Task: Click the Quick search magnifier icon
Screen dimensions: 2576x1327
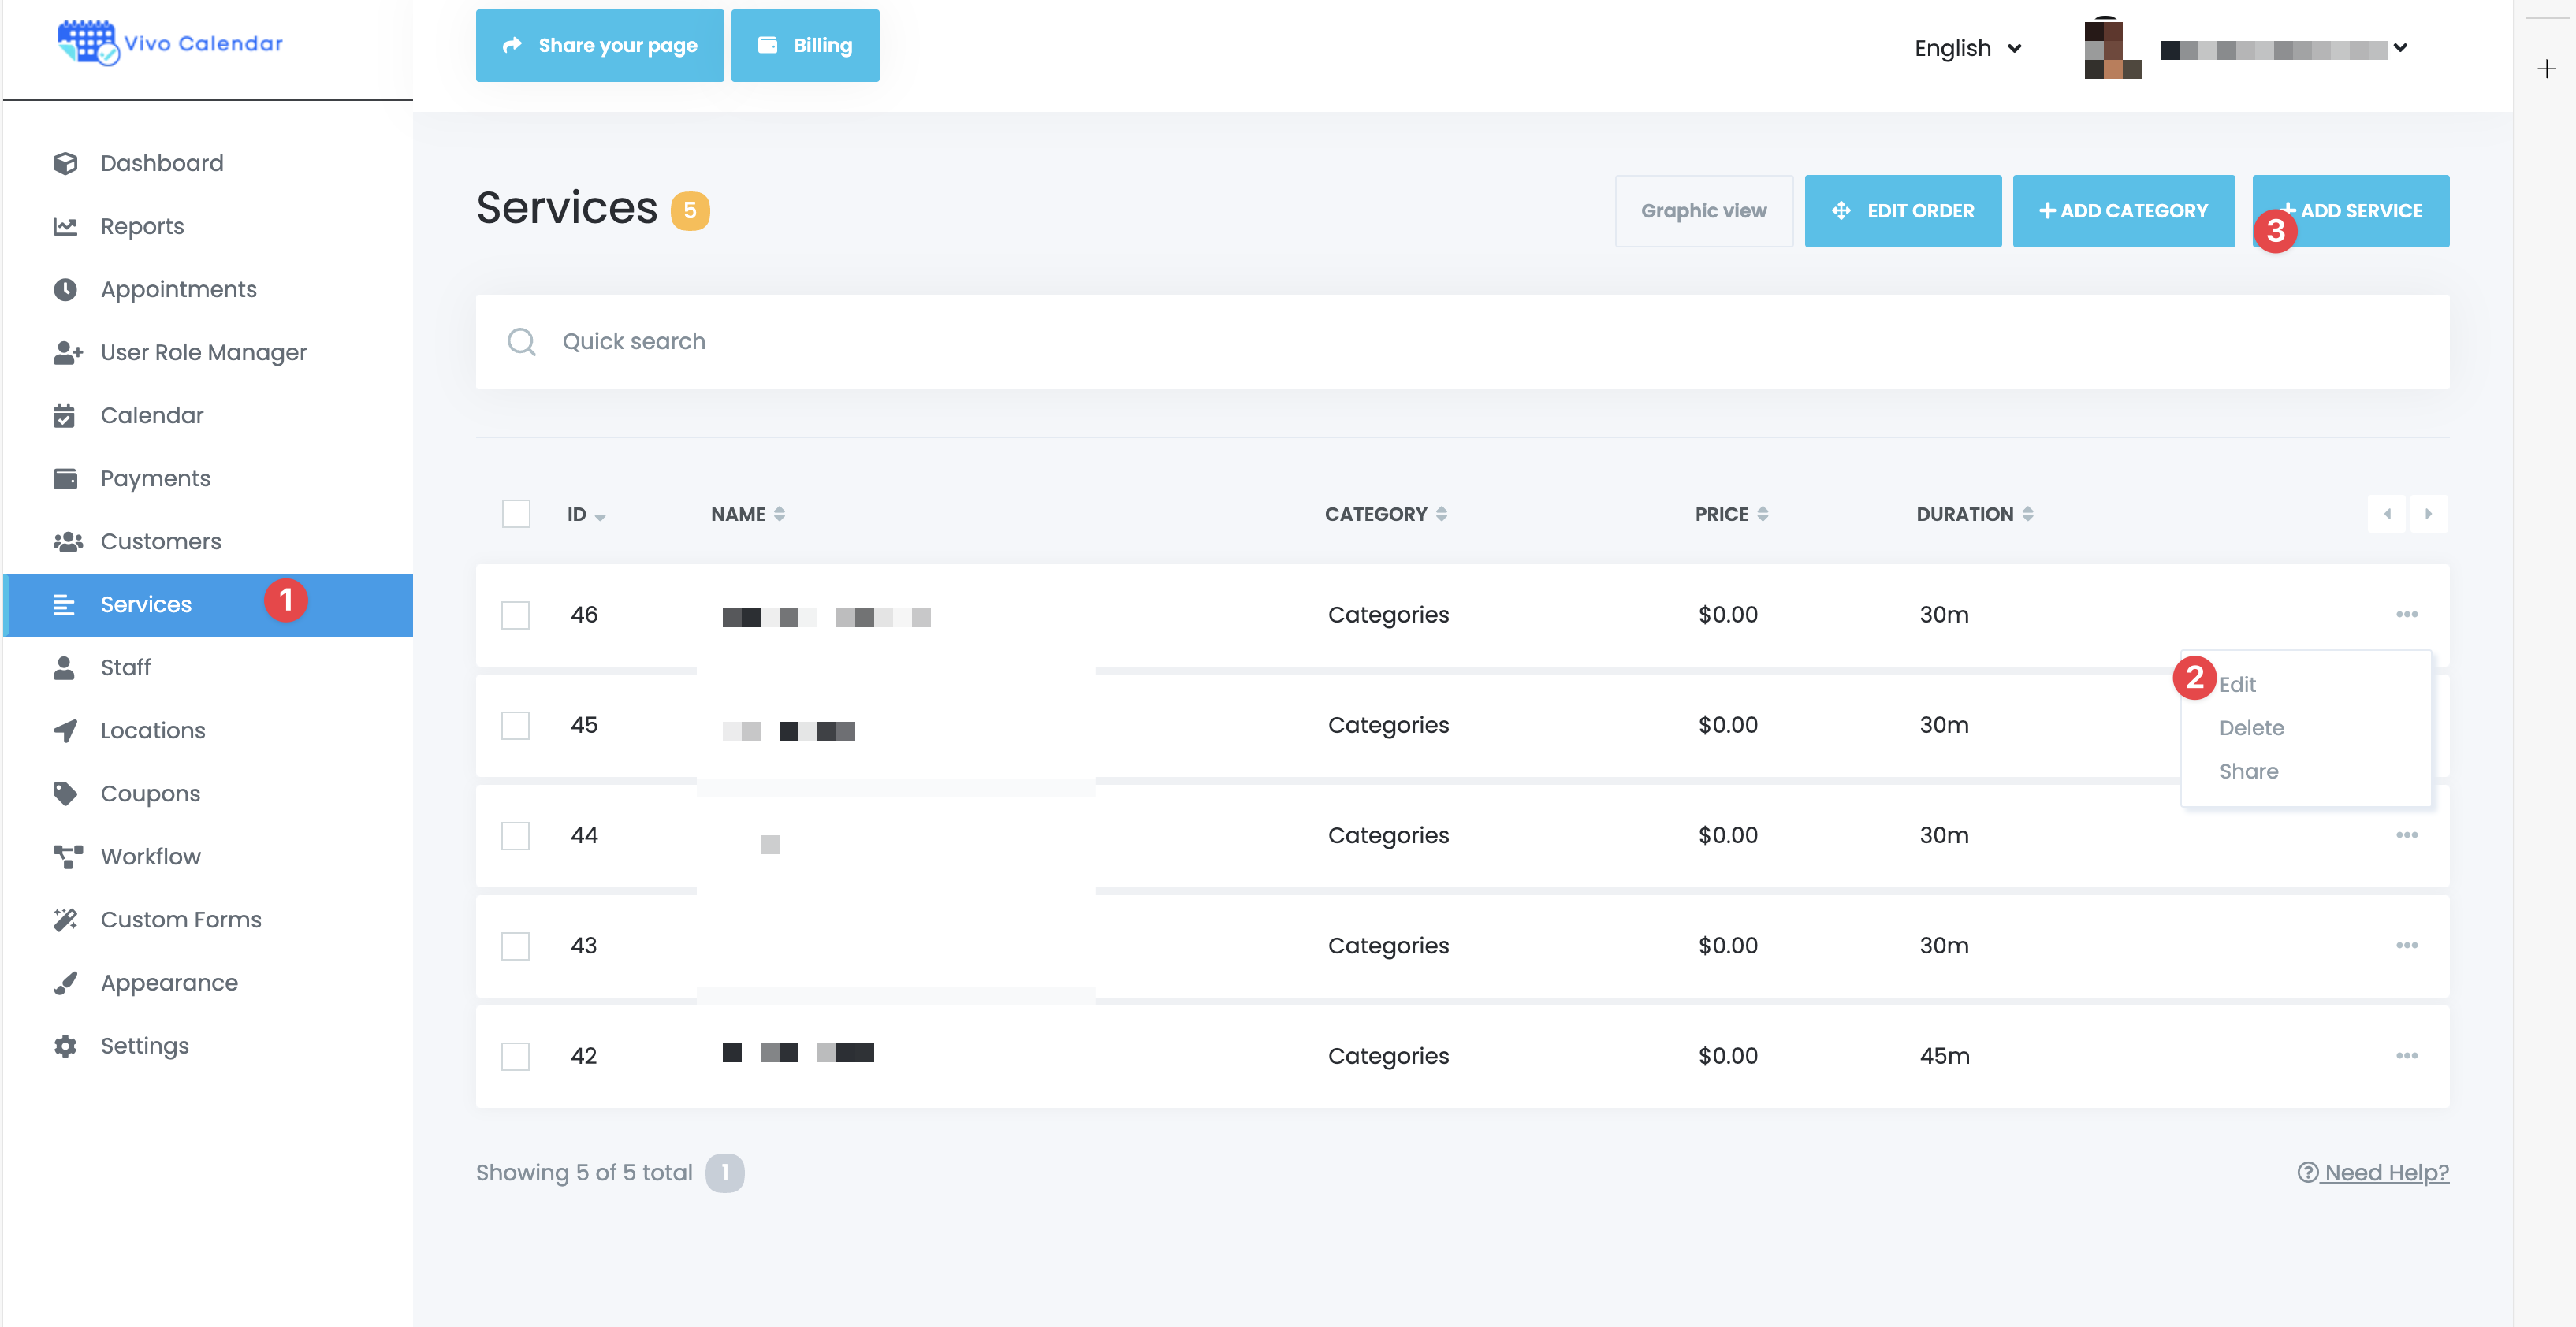Action: (x=521, y=342)
